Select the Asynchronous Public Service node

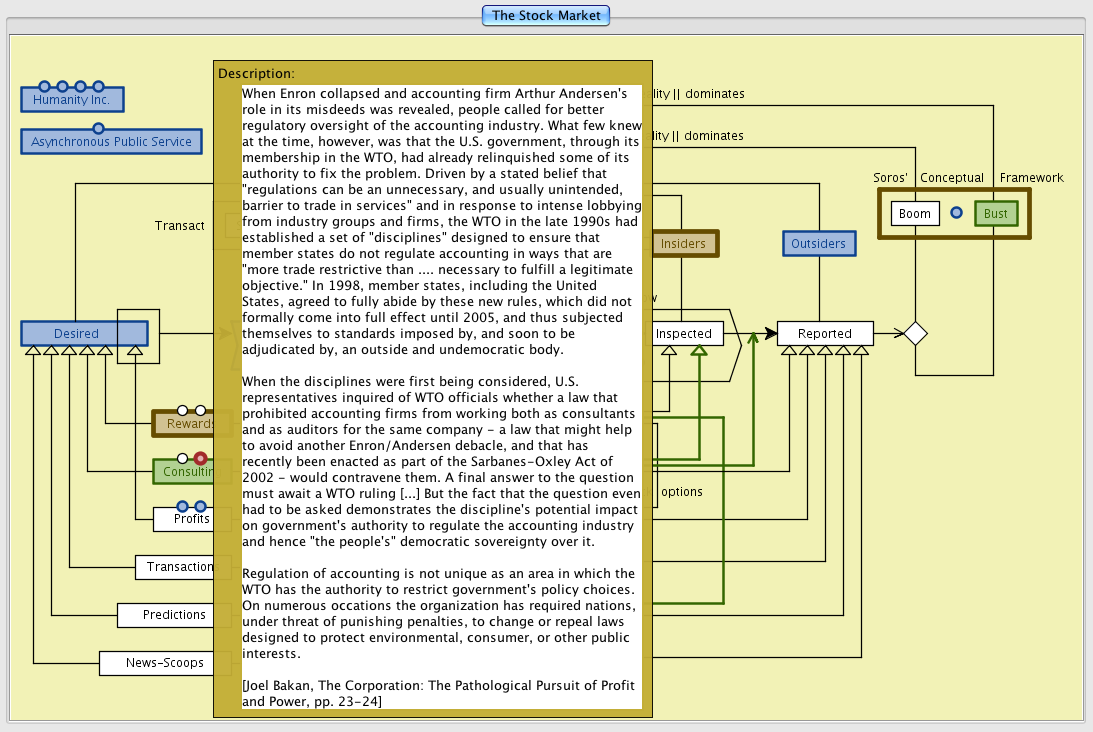tap(111, 142)
